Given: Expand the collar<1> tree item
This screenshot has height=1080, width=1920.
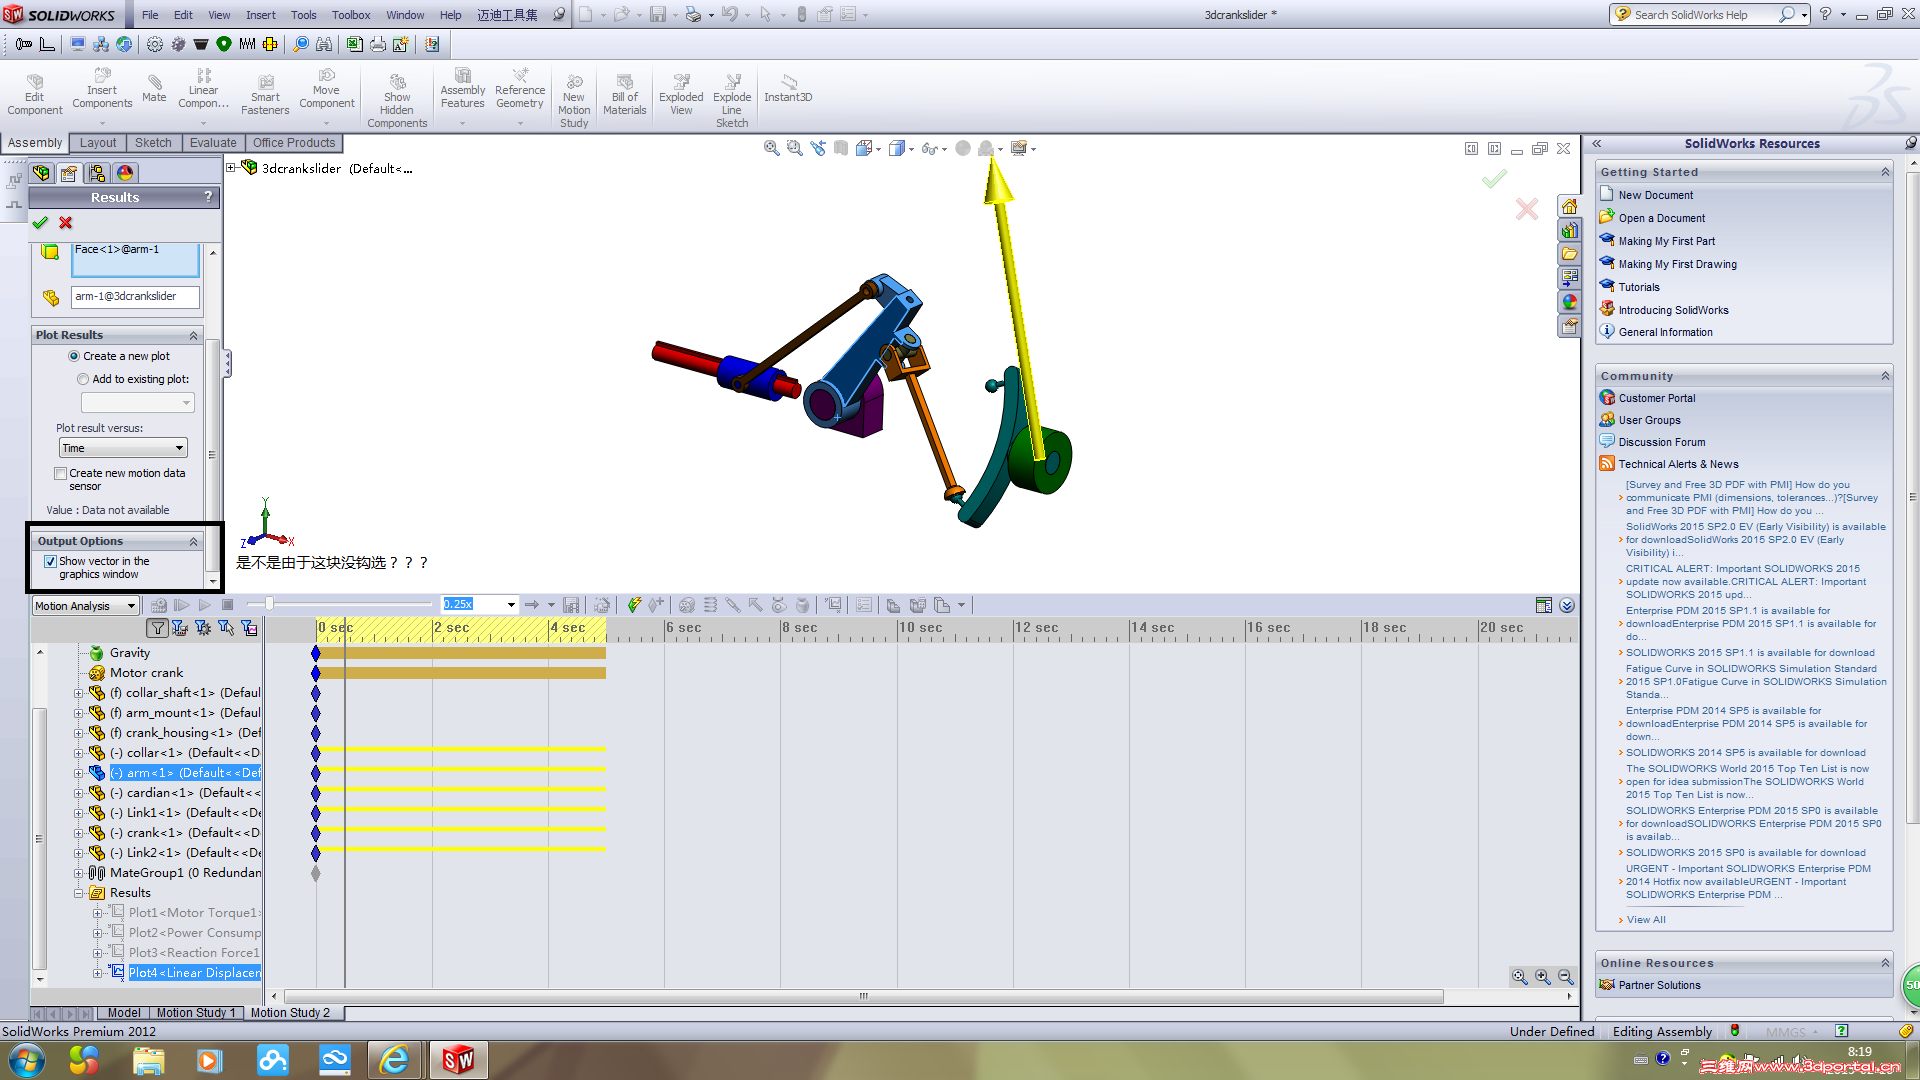Looking at the screenshot, I should 79,753.
